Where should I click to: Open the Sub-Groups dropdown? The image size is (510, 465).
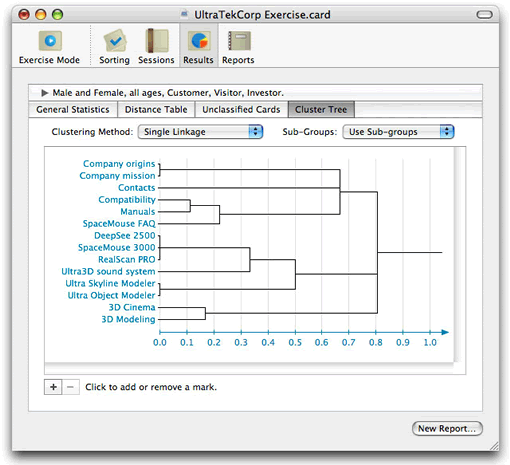(x=398, y=132)
